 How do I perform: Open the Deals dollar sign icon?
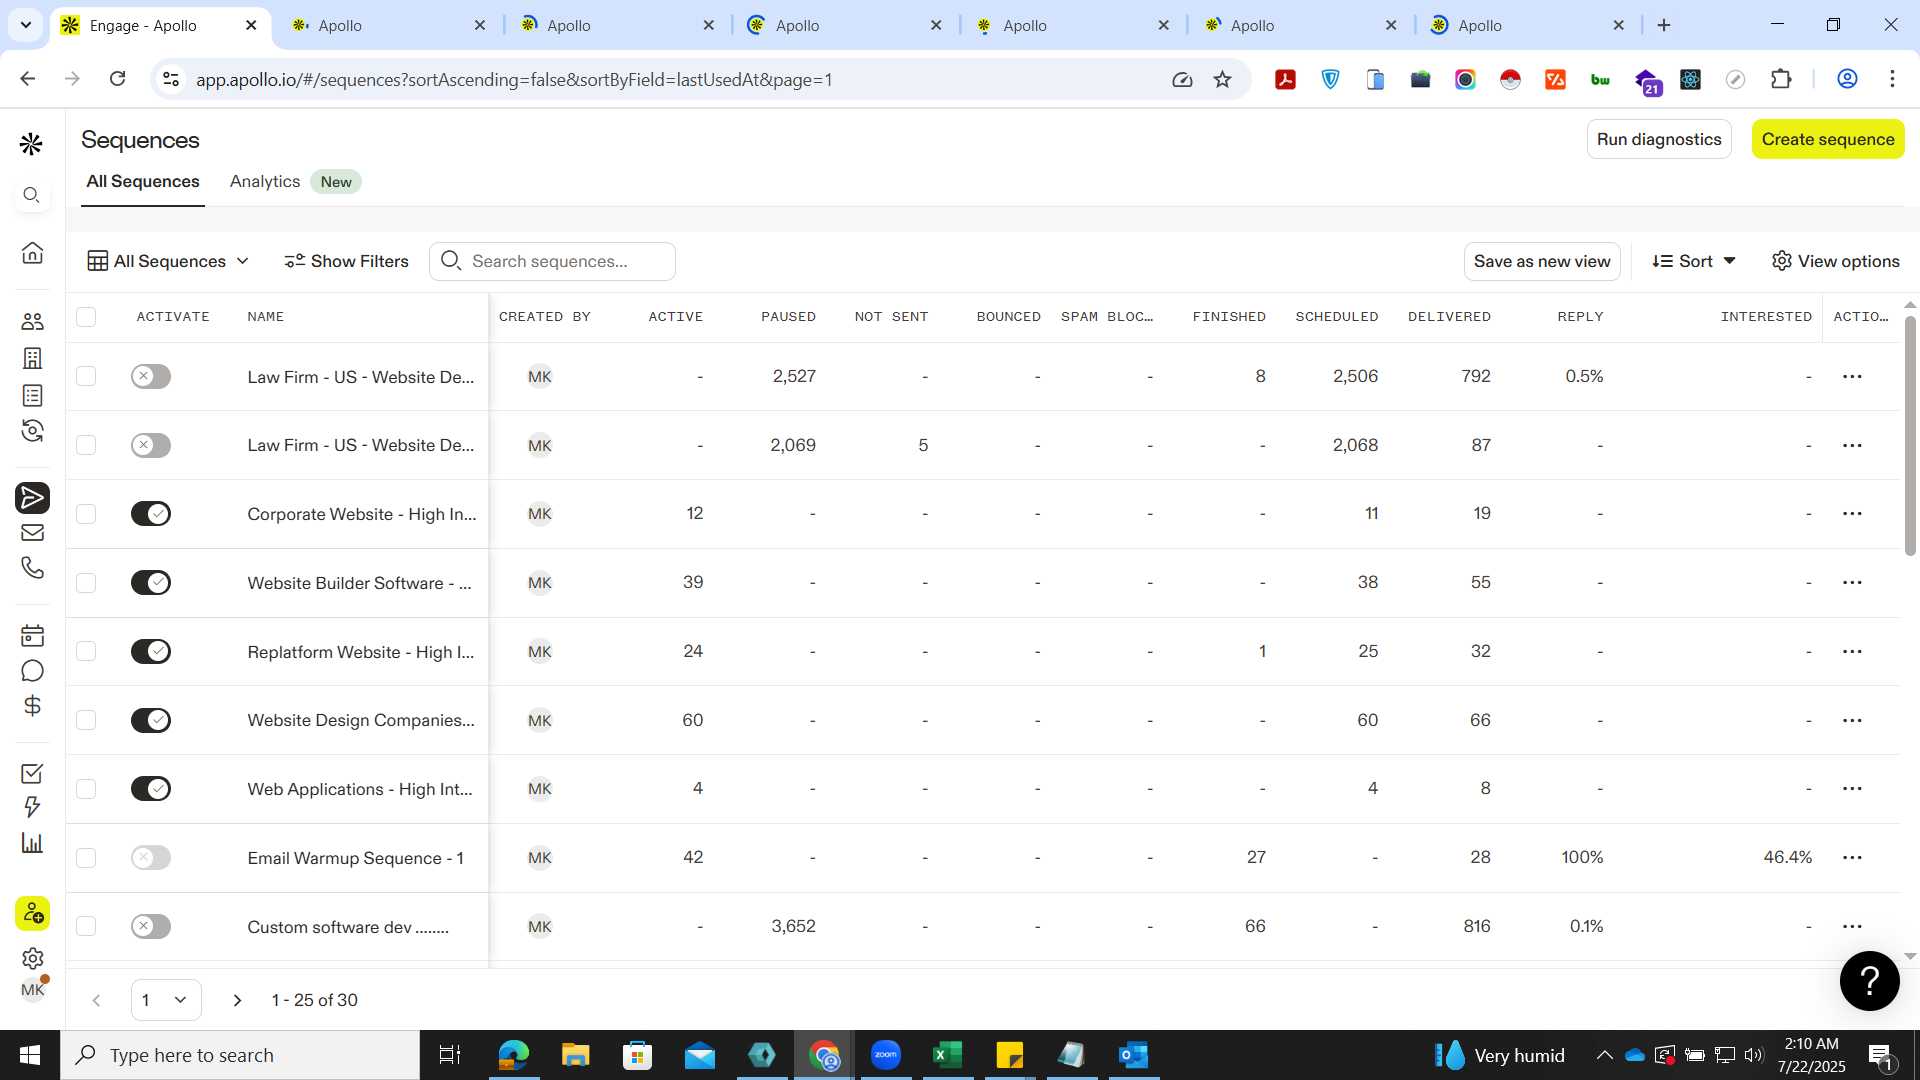coord(32,706)
